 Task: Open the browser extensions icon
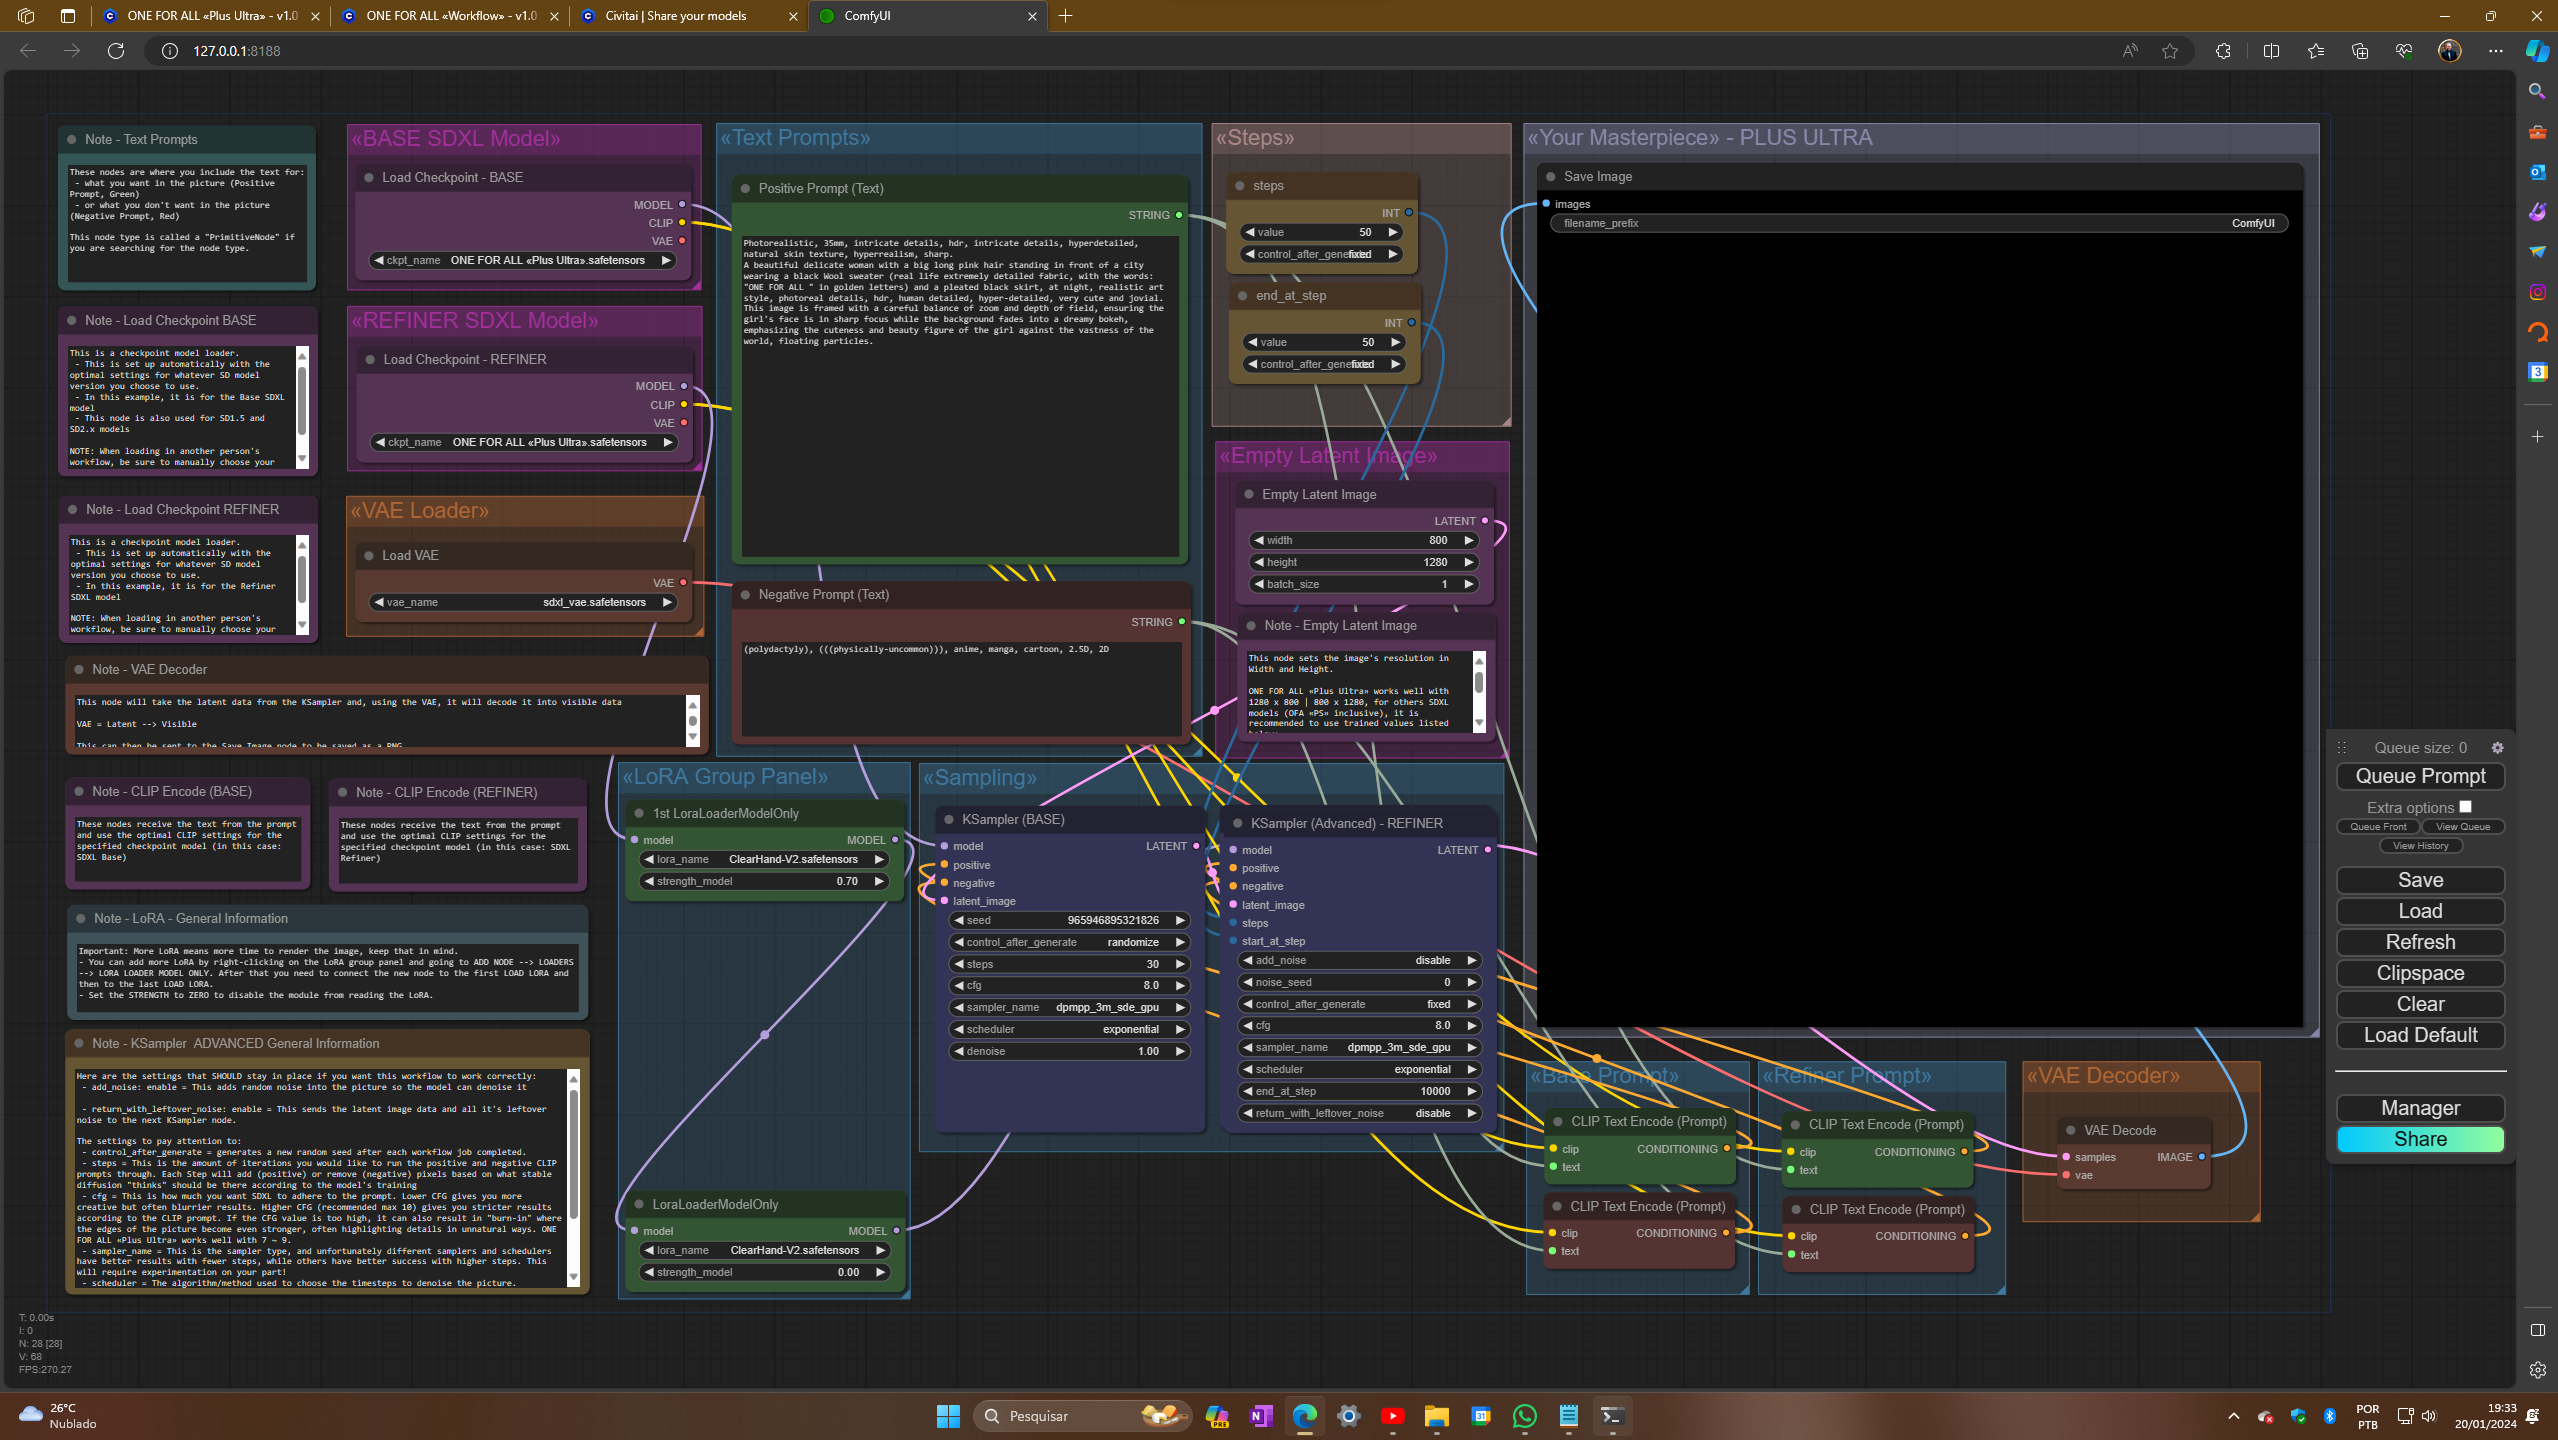2223,51
